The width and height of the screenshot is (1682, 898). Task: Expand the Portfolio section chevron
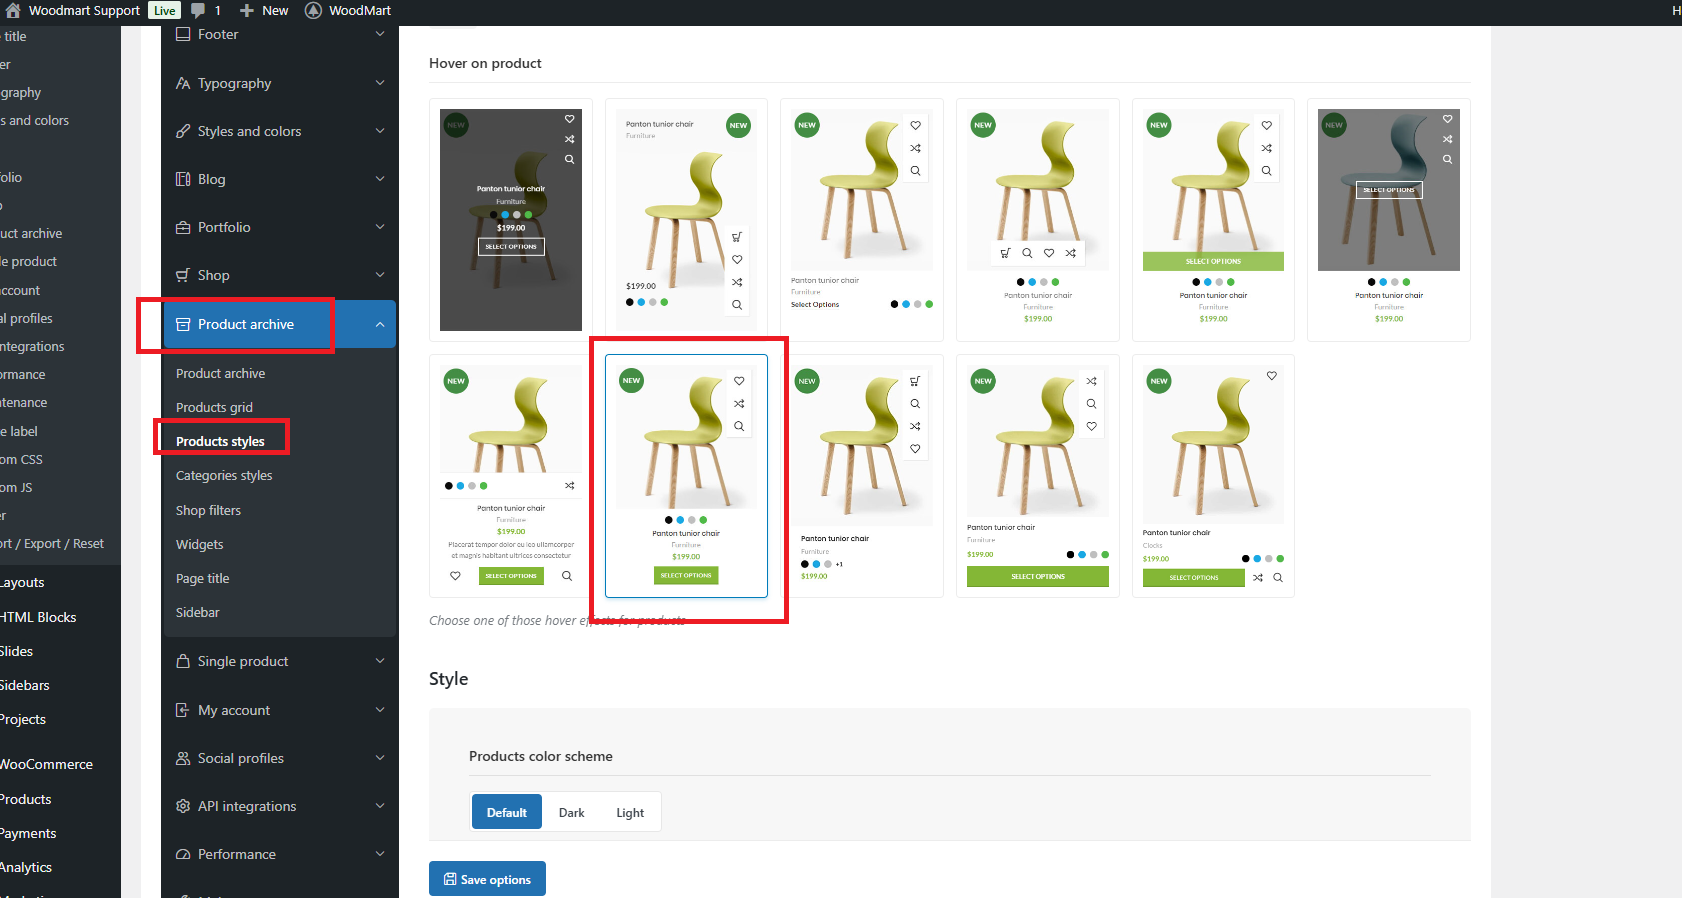(380, 227)
